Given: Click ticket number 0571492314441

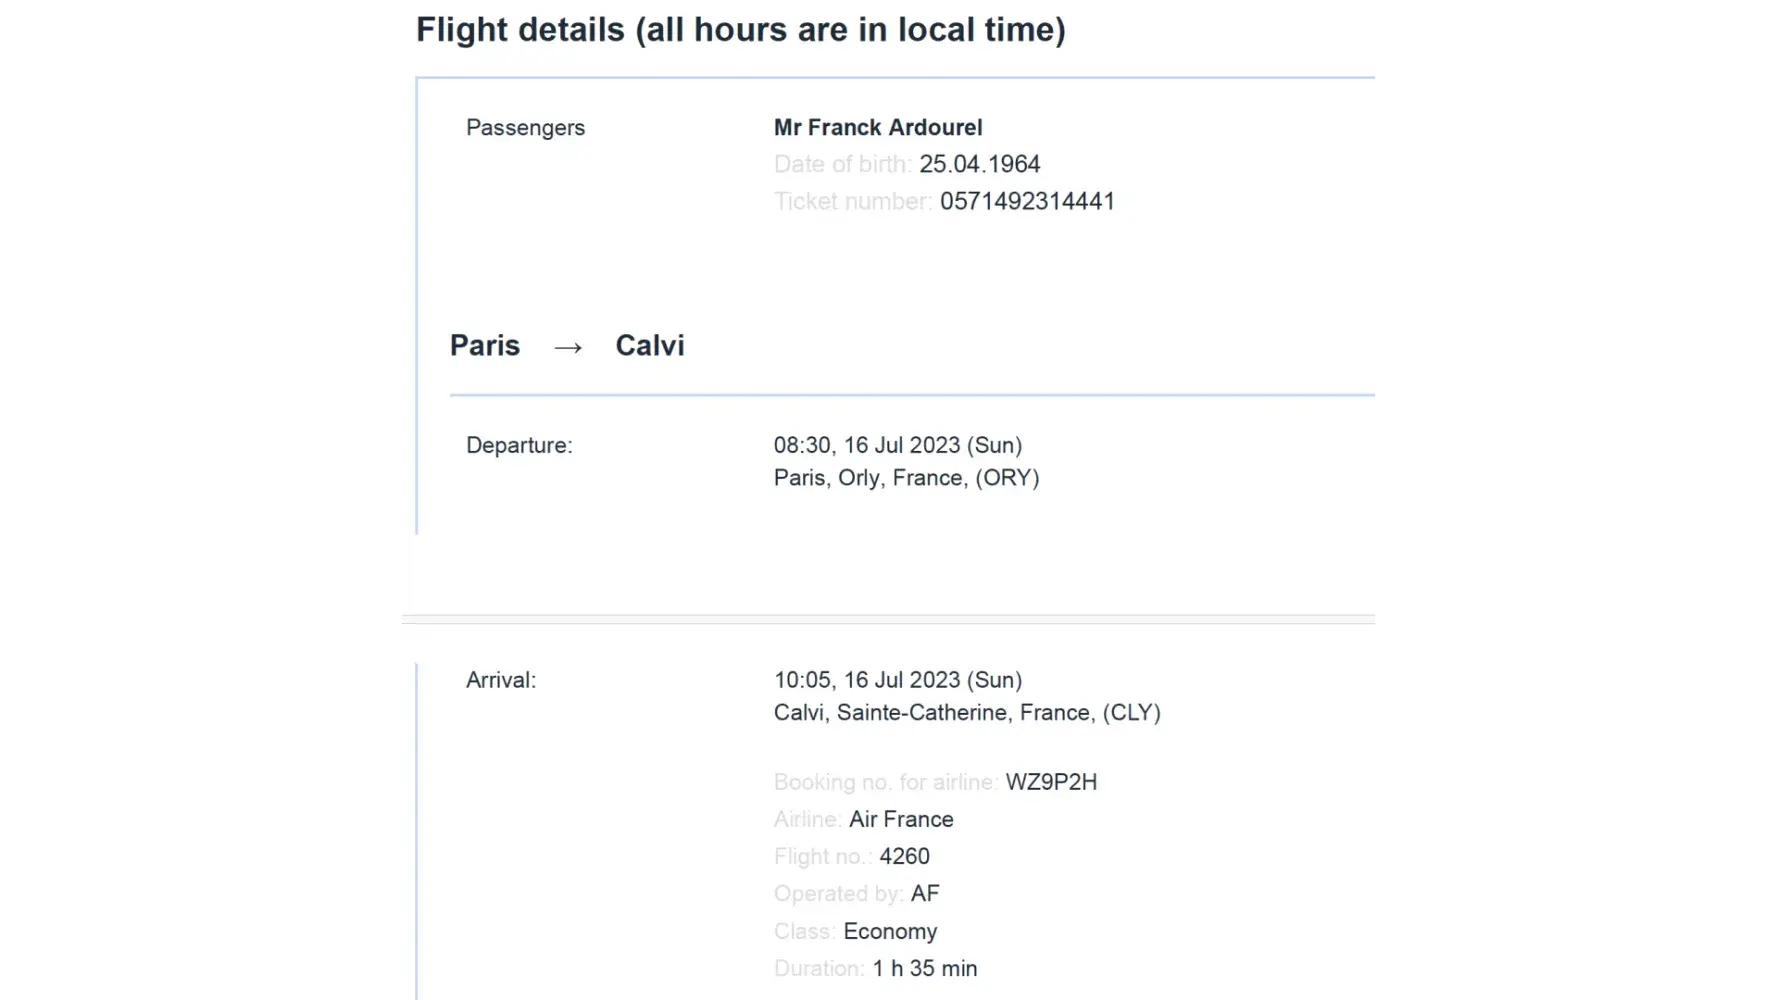Looking at the screenshot, I should pyautogui.click(x=1027, y=201).
